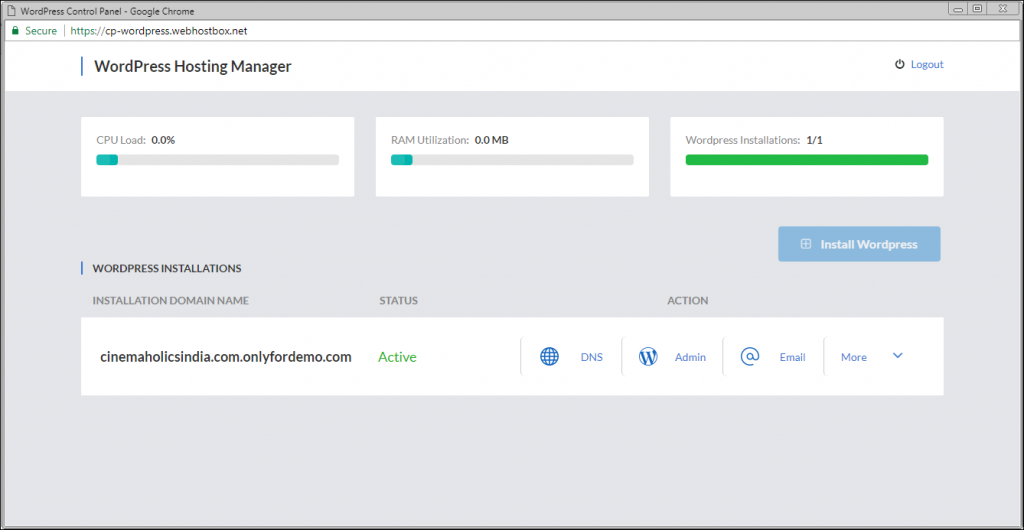The width and height of the screenshot is (1024, 530).
Task: Click the WordPress Hosting Manager heading
Action: pyautogui.click(x=193, y=66)
